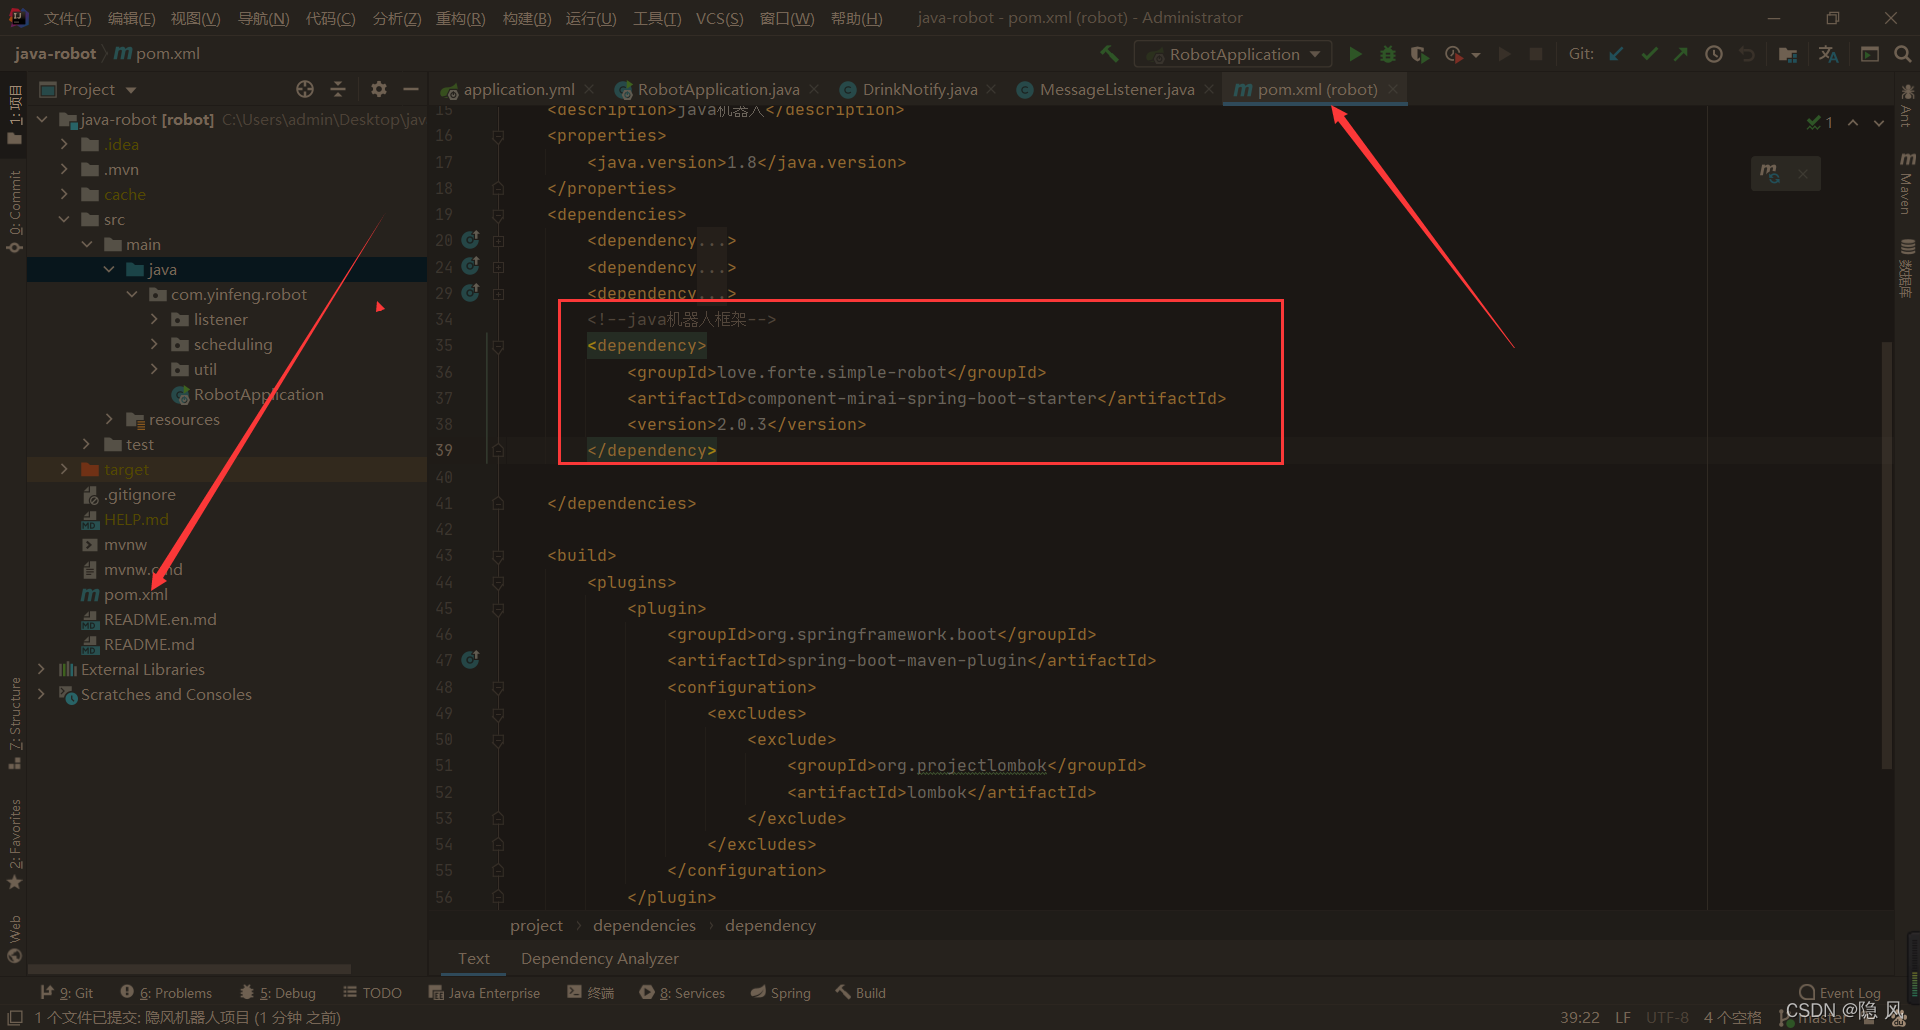Collapse all in Project panel
The width and height of the screenshot is (1920, 1030).
[x=338, y=89]
